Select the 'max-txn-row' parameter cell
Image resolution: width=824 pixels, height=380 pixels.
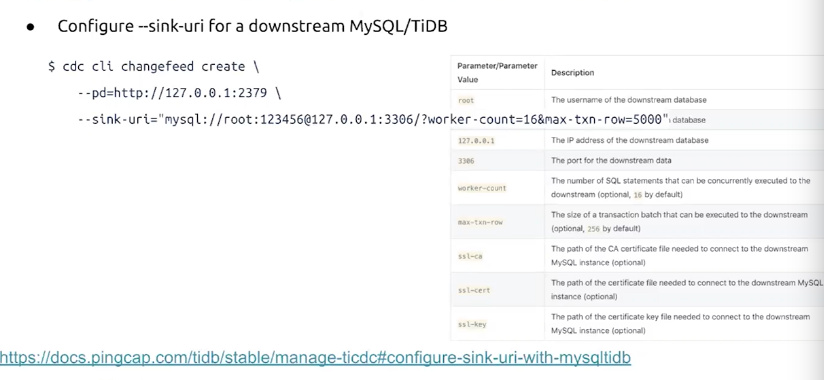[x=480, y=222]
